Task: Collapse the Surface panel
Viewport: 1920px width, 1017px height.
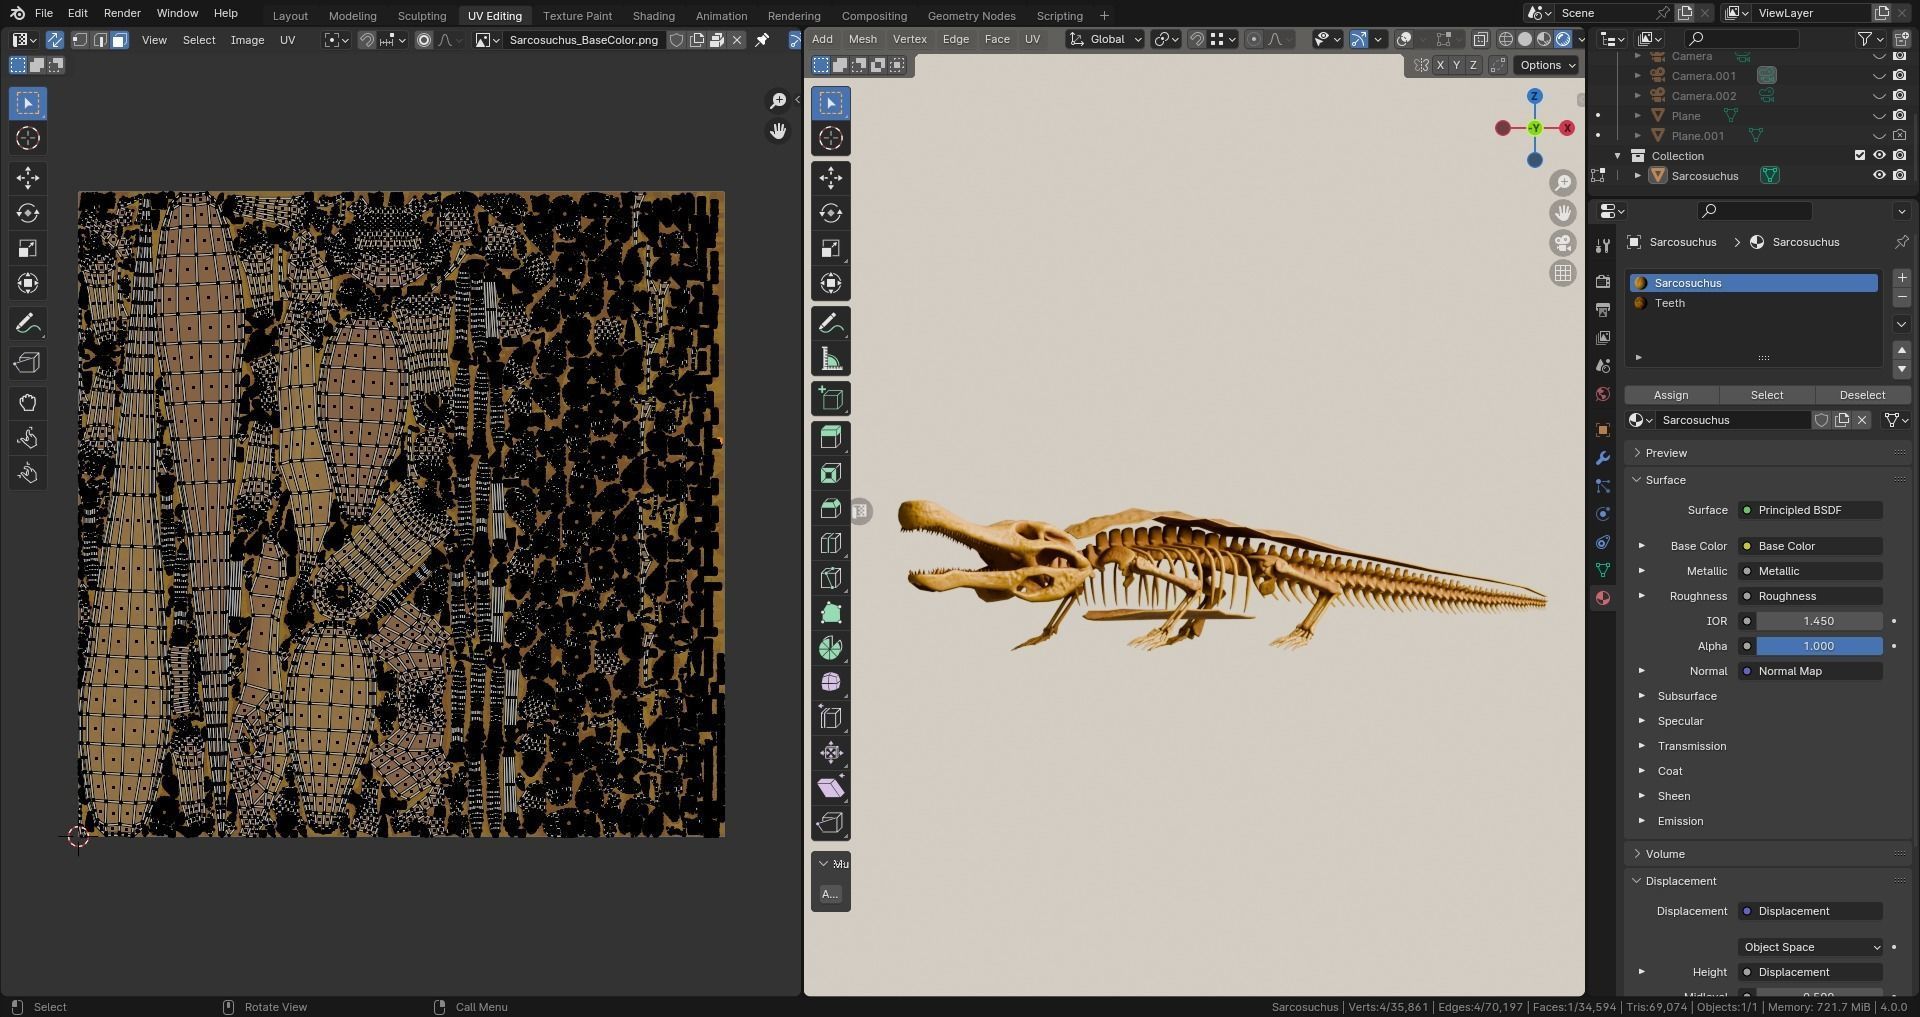Action: [x=1666, y=480]
